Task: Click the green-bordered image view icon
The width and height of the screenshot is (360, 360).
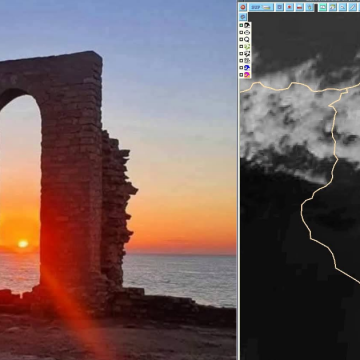Action: [323, 7]
